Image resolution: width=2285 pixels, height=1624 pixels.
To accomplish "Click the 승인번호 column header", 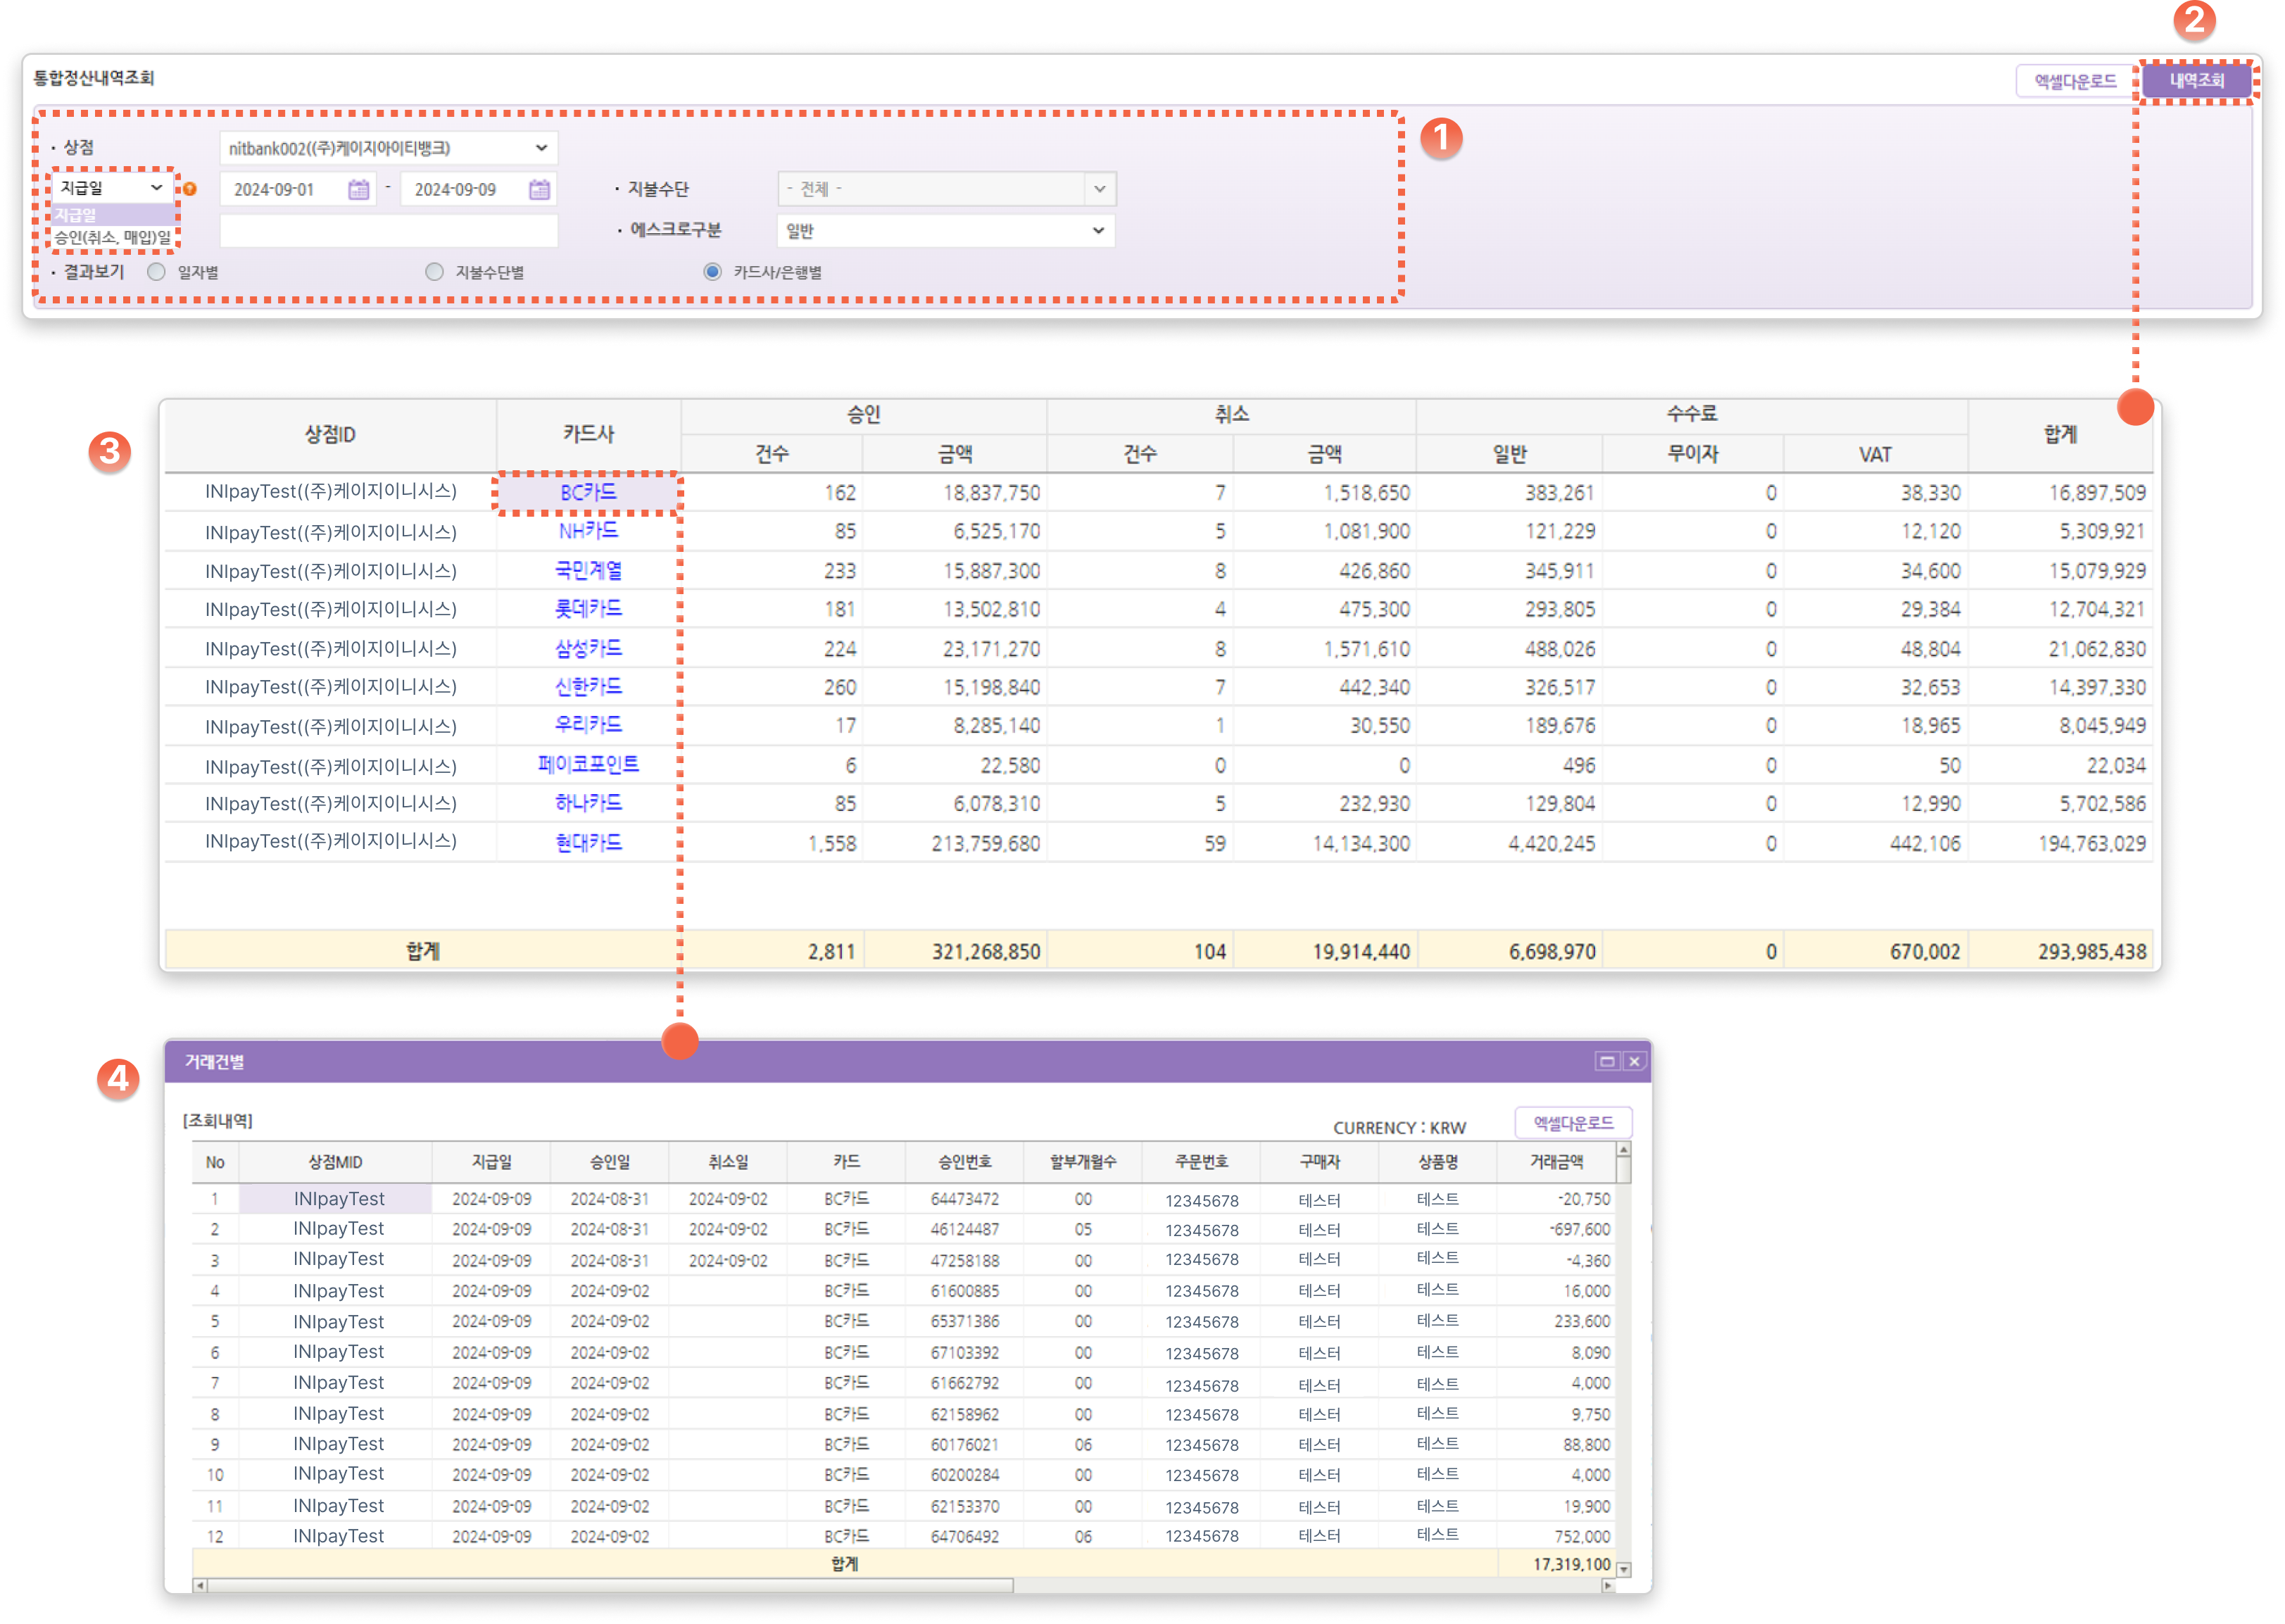I will pyautogui.click(x=964, y=1161).
